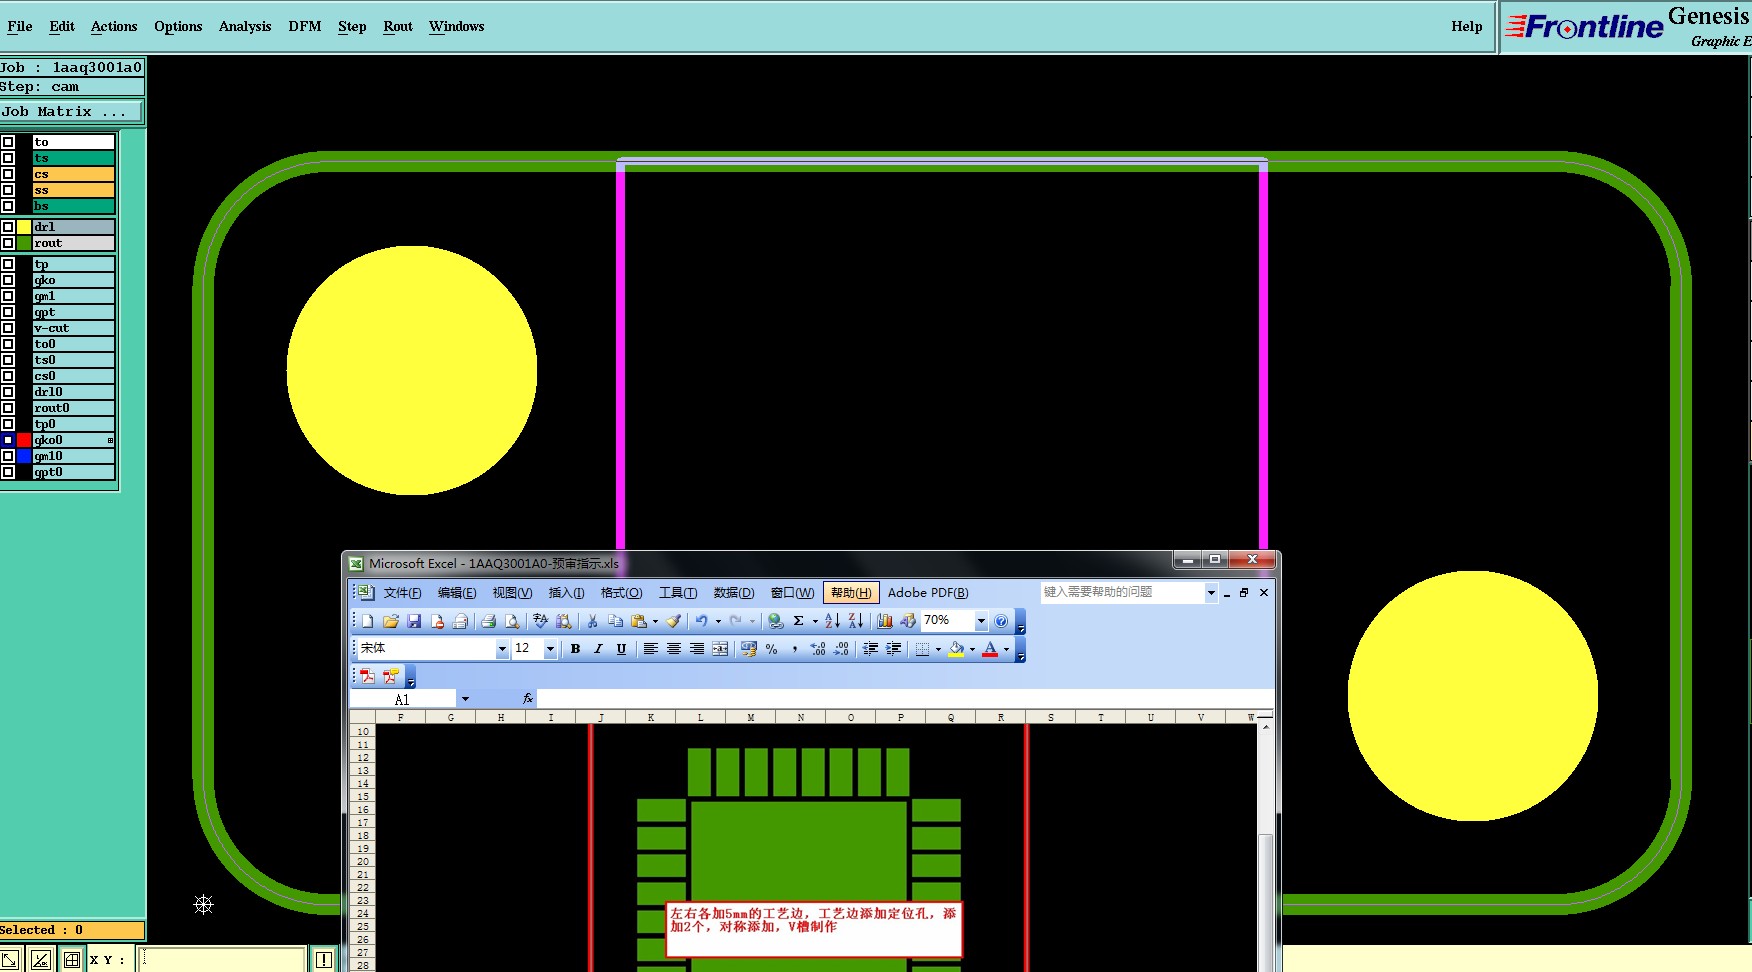Screen dimensions: 1752x972
Task: Click the Adobe PDF(B) menu
Action: point(928,593)
